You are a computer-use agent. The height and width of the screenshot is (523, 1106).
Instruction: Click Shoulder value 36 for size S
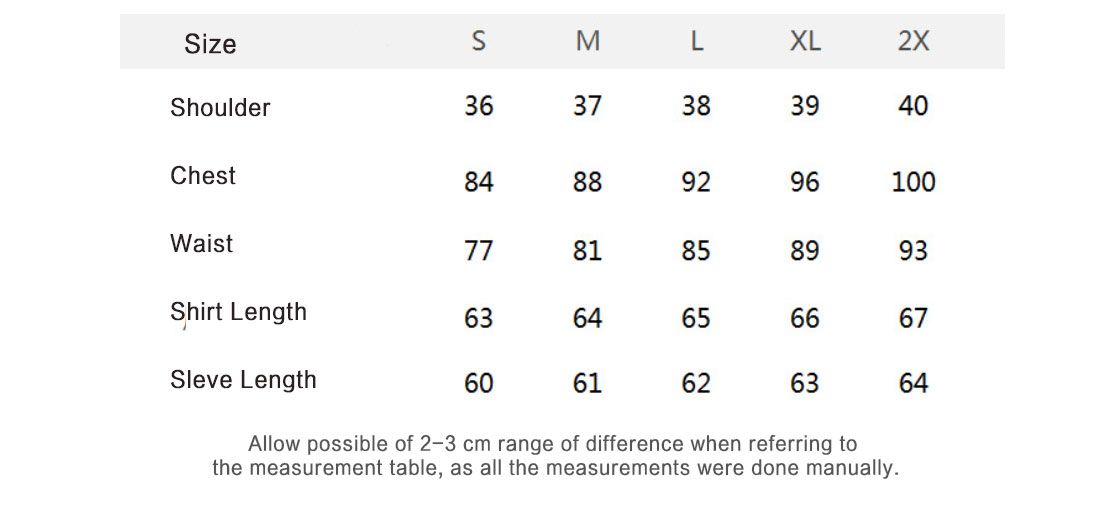click(479, 106)
